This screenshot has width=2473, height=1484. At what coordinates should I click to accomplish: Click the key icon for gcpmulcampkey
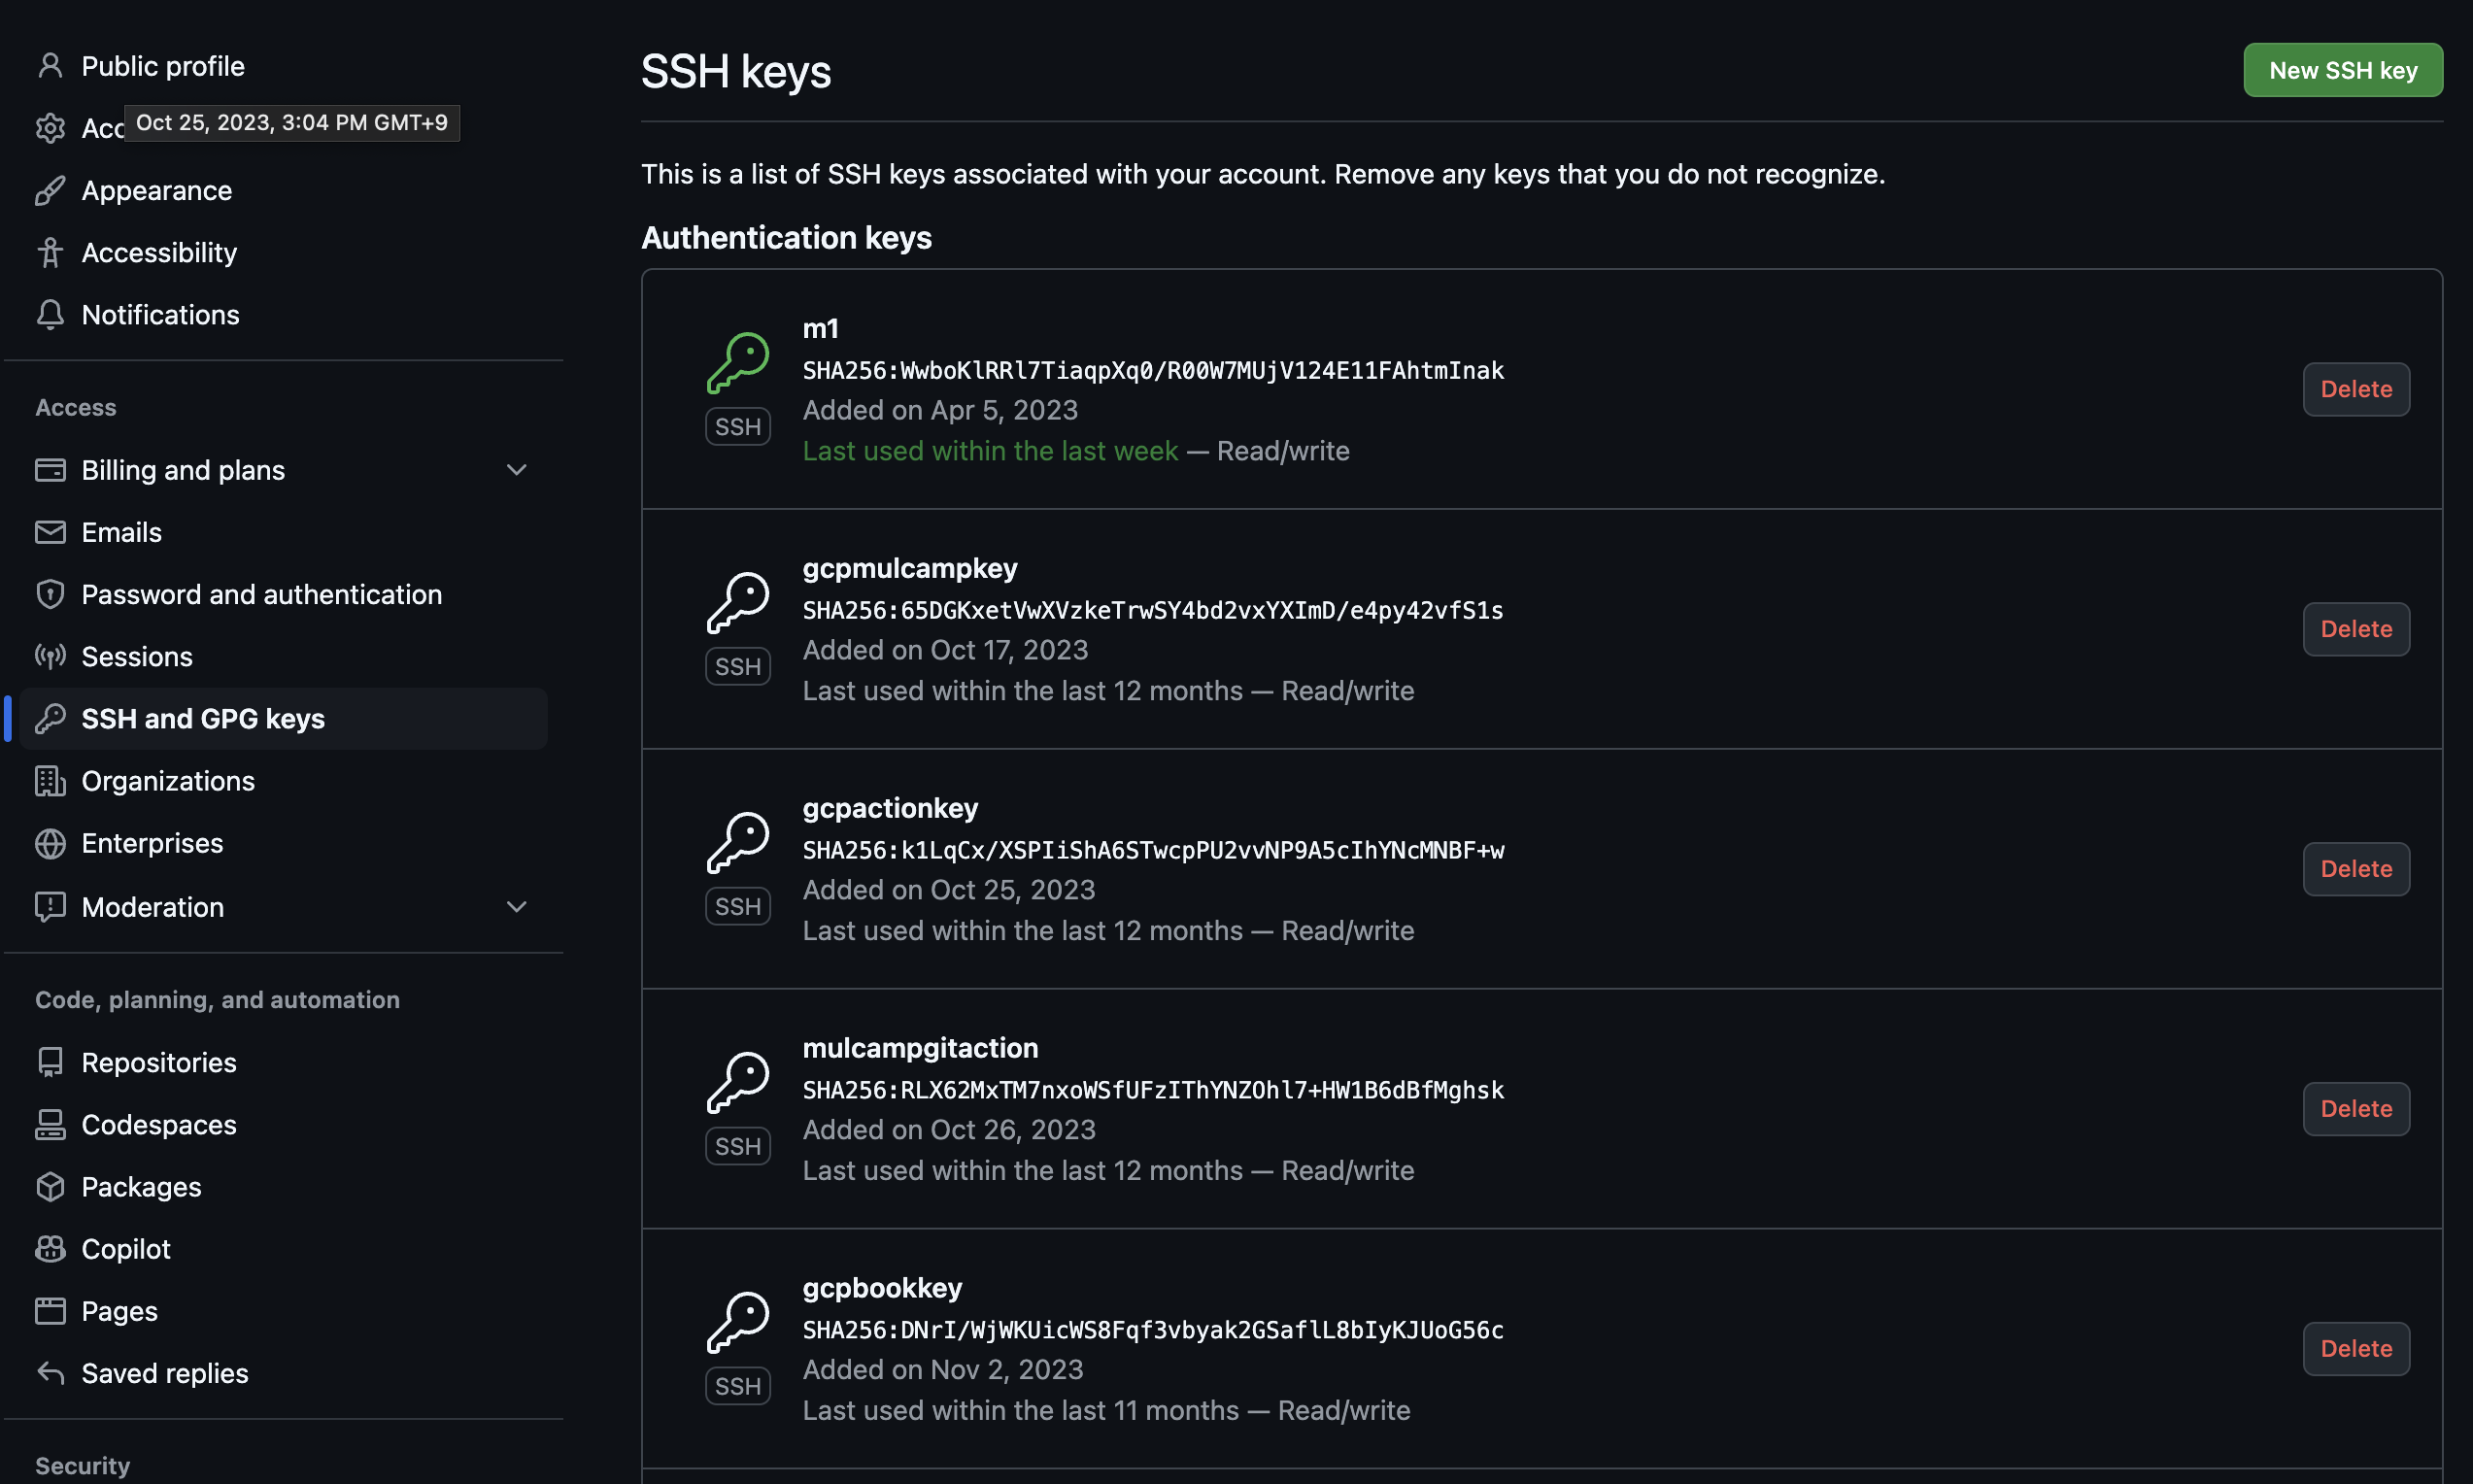738,602
